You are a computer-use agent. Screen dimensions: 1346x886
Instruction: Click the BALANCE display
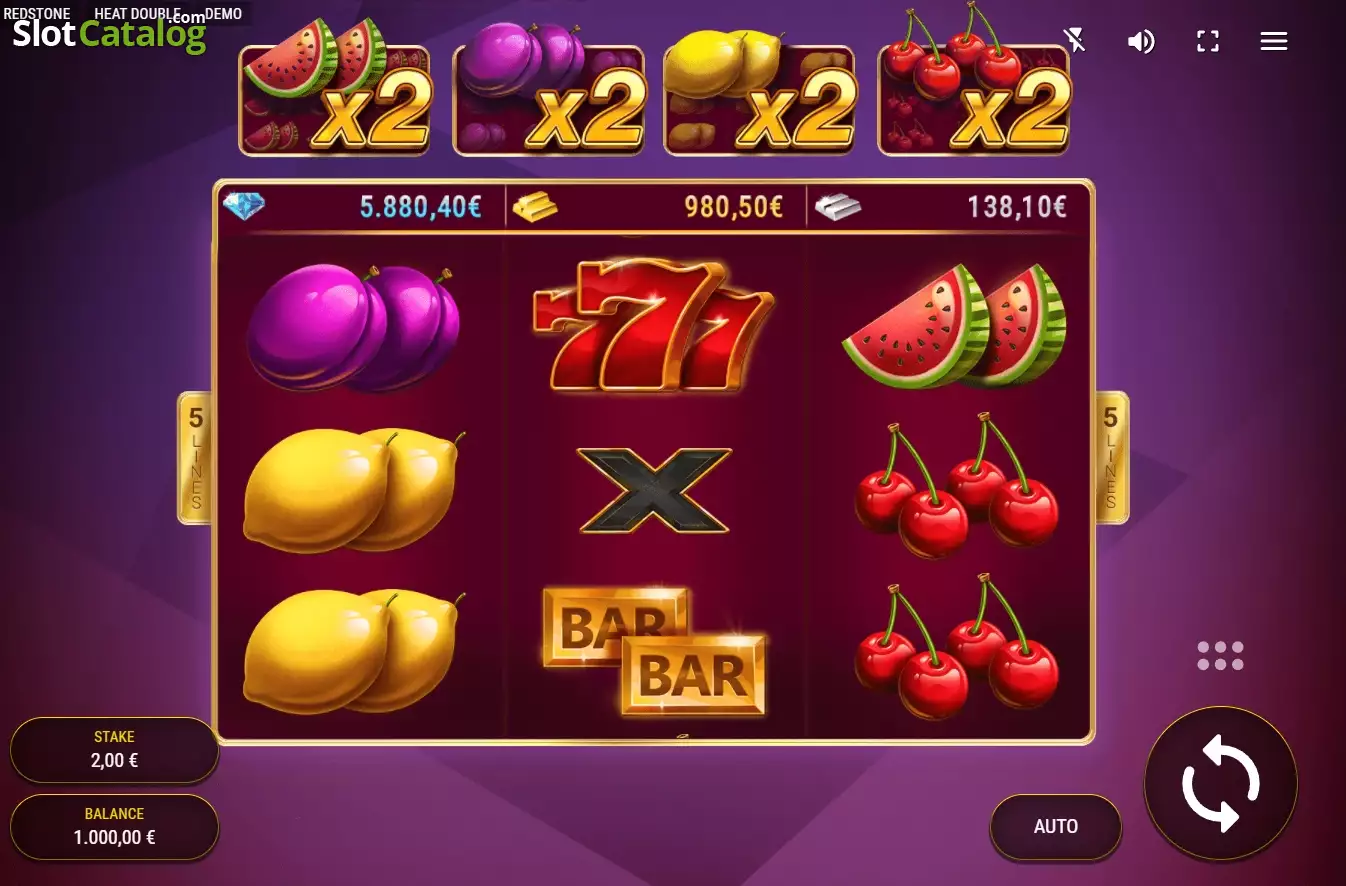click(114, 827)
